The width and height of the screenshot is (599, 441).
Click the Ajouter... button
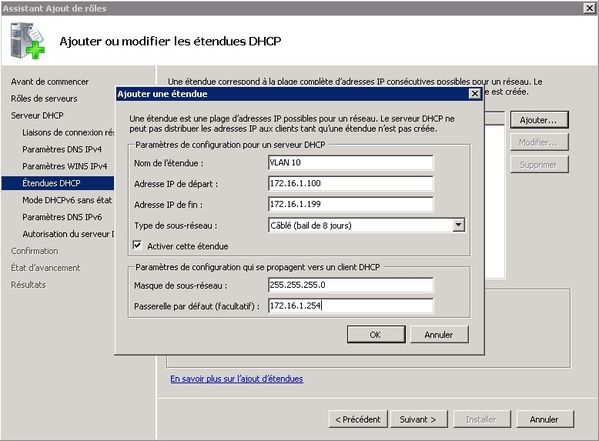tap(539, 120)
